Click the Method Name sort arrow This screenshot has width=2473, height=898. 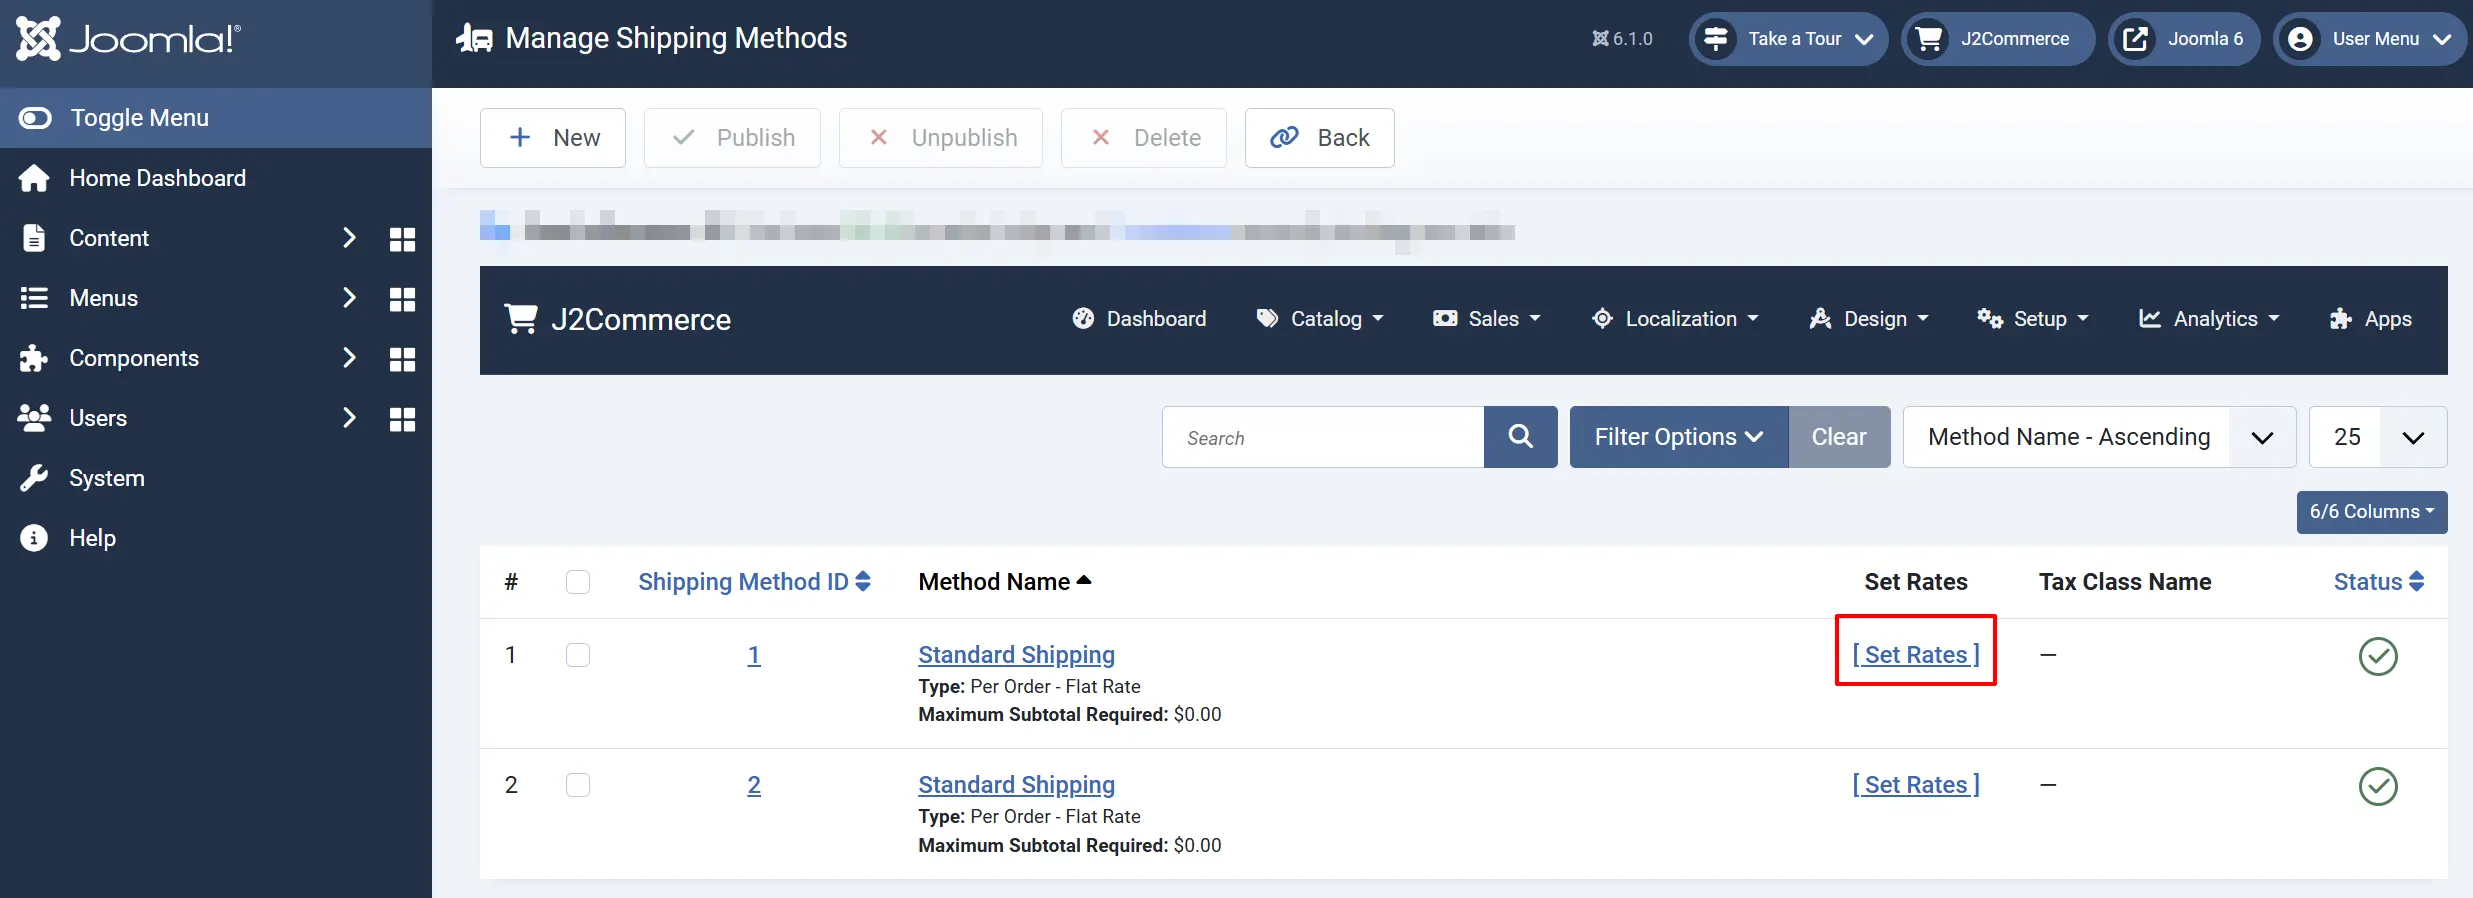point(1084,581)
